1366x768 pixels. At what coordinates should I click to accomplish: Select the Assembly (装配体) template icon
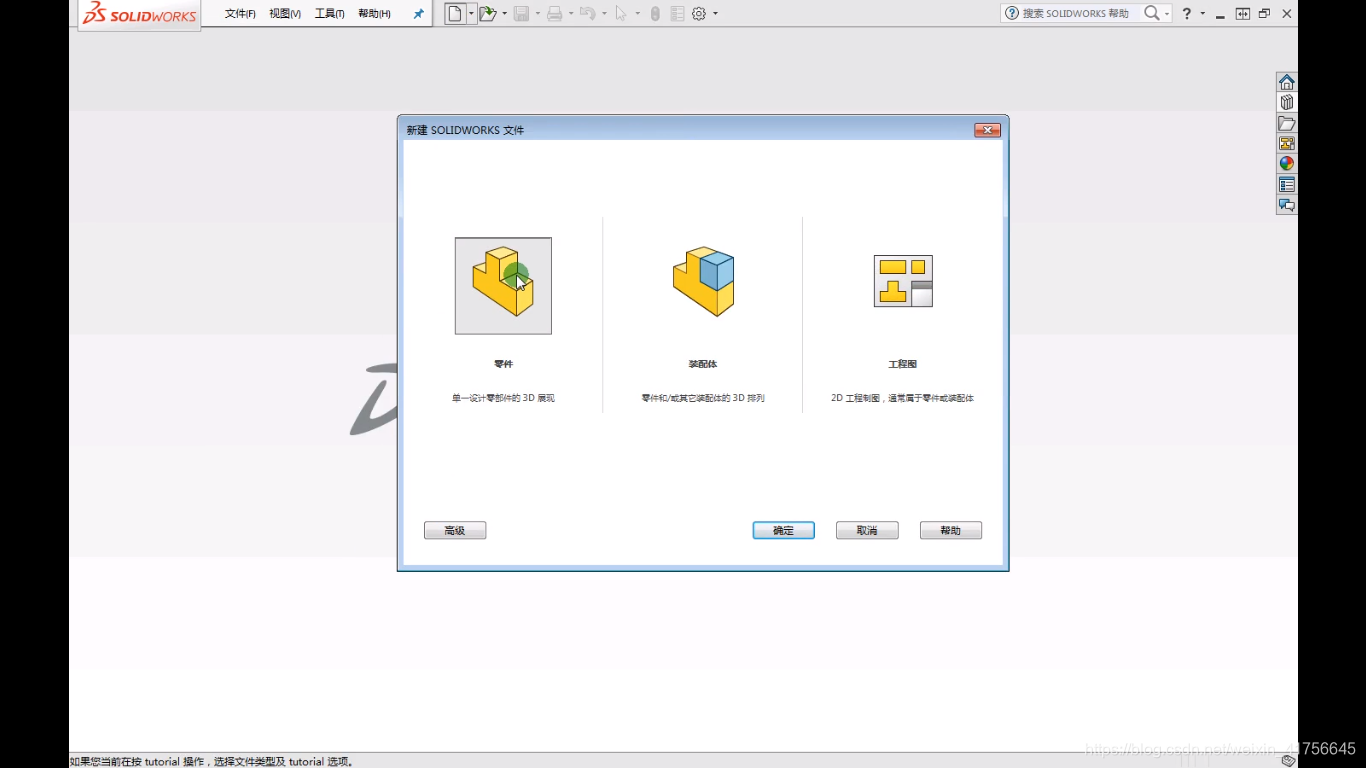(x=703, y=281)
